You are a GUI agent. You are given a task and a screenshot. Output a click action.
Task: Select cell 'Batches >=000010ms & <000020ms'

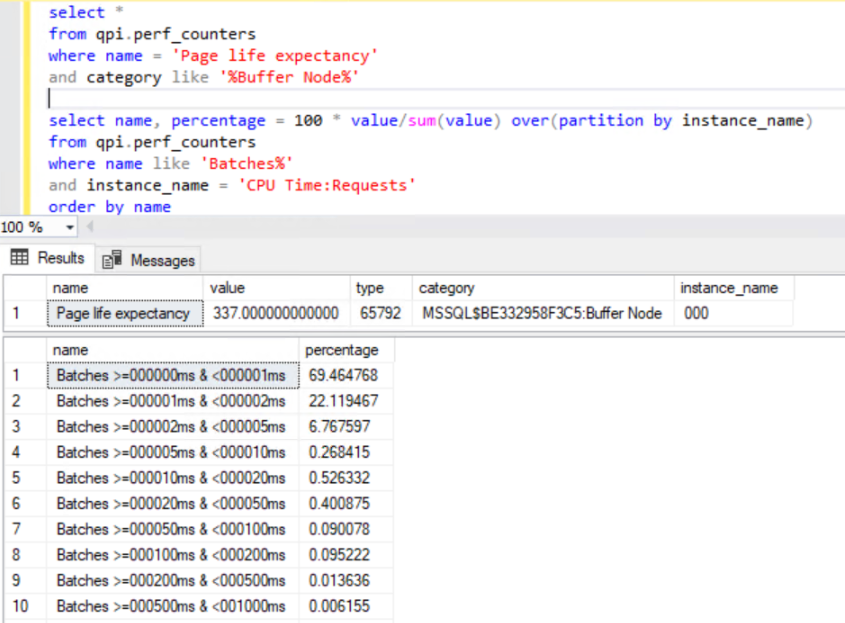[173, 477]
